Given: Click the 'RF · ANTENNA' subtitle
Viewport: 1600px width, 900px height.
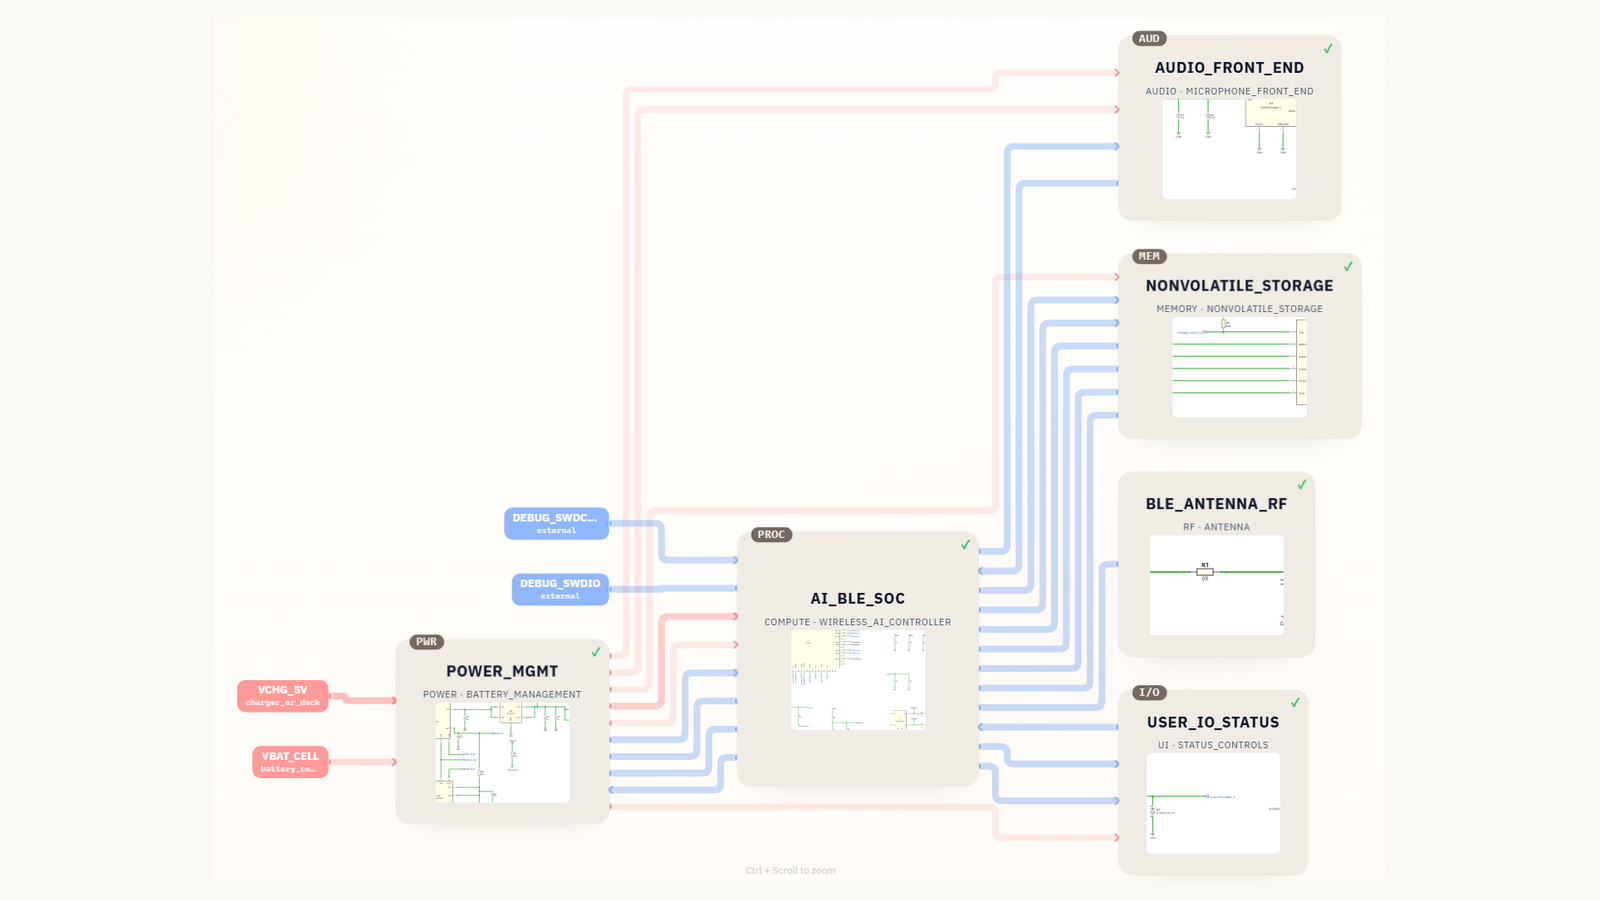Looking at the screenshot, I should tap(1216, 527).
